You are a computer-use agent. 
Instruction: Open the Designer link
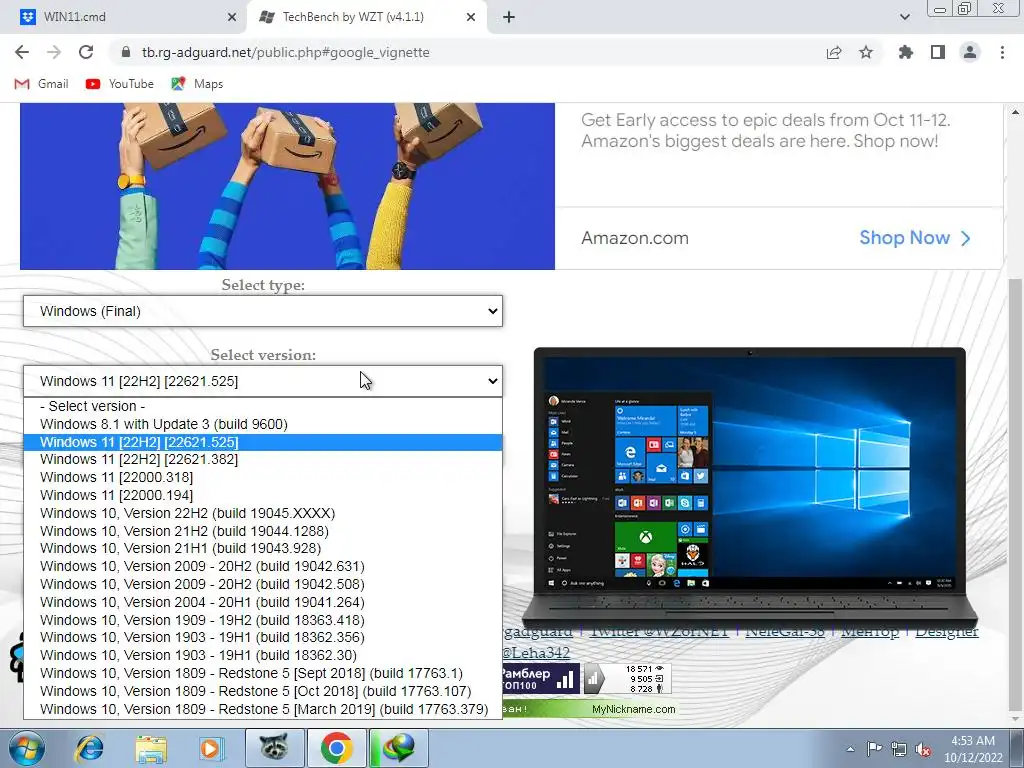946,632
